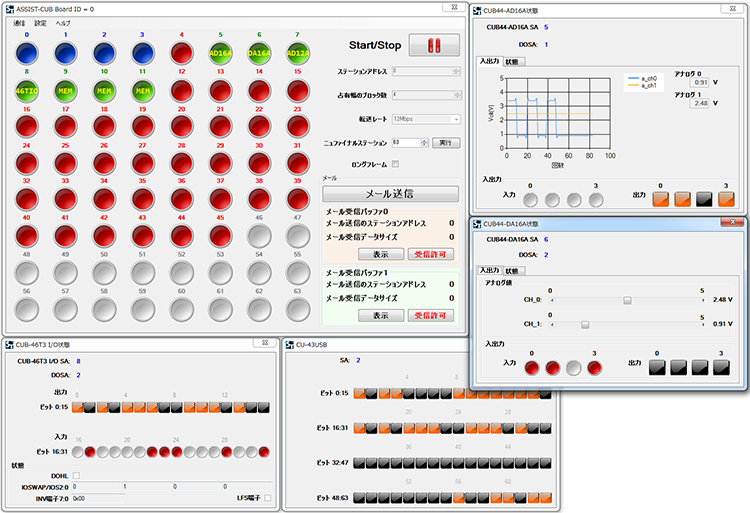Click CH_1 slider left arrow
The height and width of the screenshot is (513, 750).
click(x=552, y=325)
